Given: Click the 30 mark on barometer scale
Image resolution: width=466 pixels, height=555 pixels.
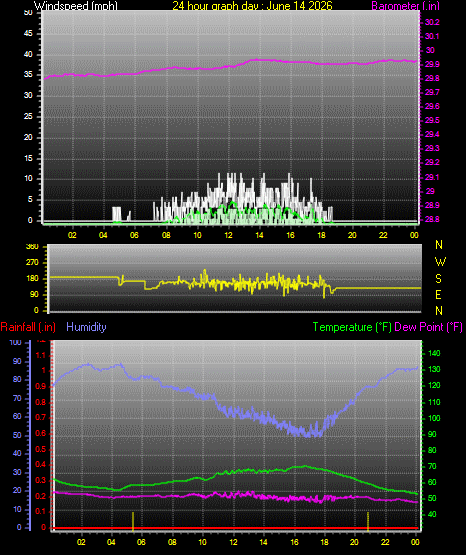Looking at the screenshot, I should [x=430, y=50].
